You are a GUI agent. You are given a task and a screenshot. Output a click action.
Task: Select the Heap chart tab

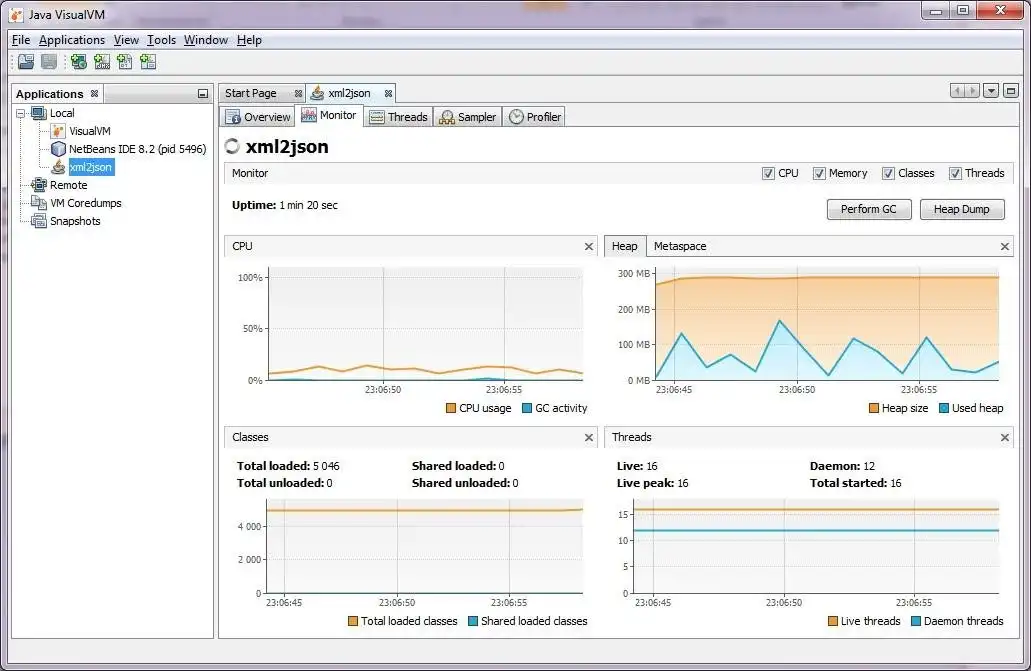625,247
